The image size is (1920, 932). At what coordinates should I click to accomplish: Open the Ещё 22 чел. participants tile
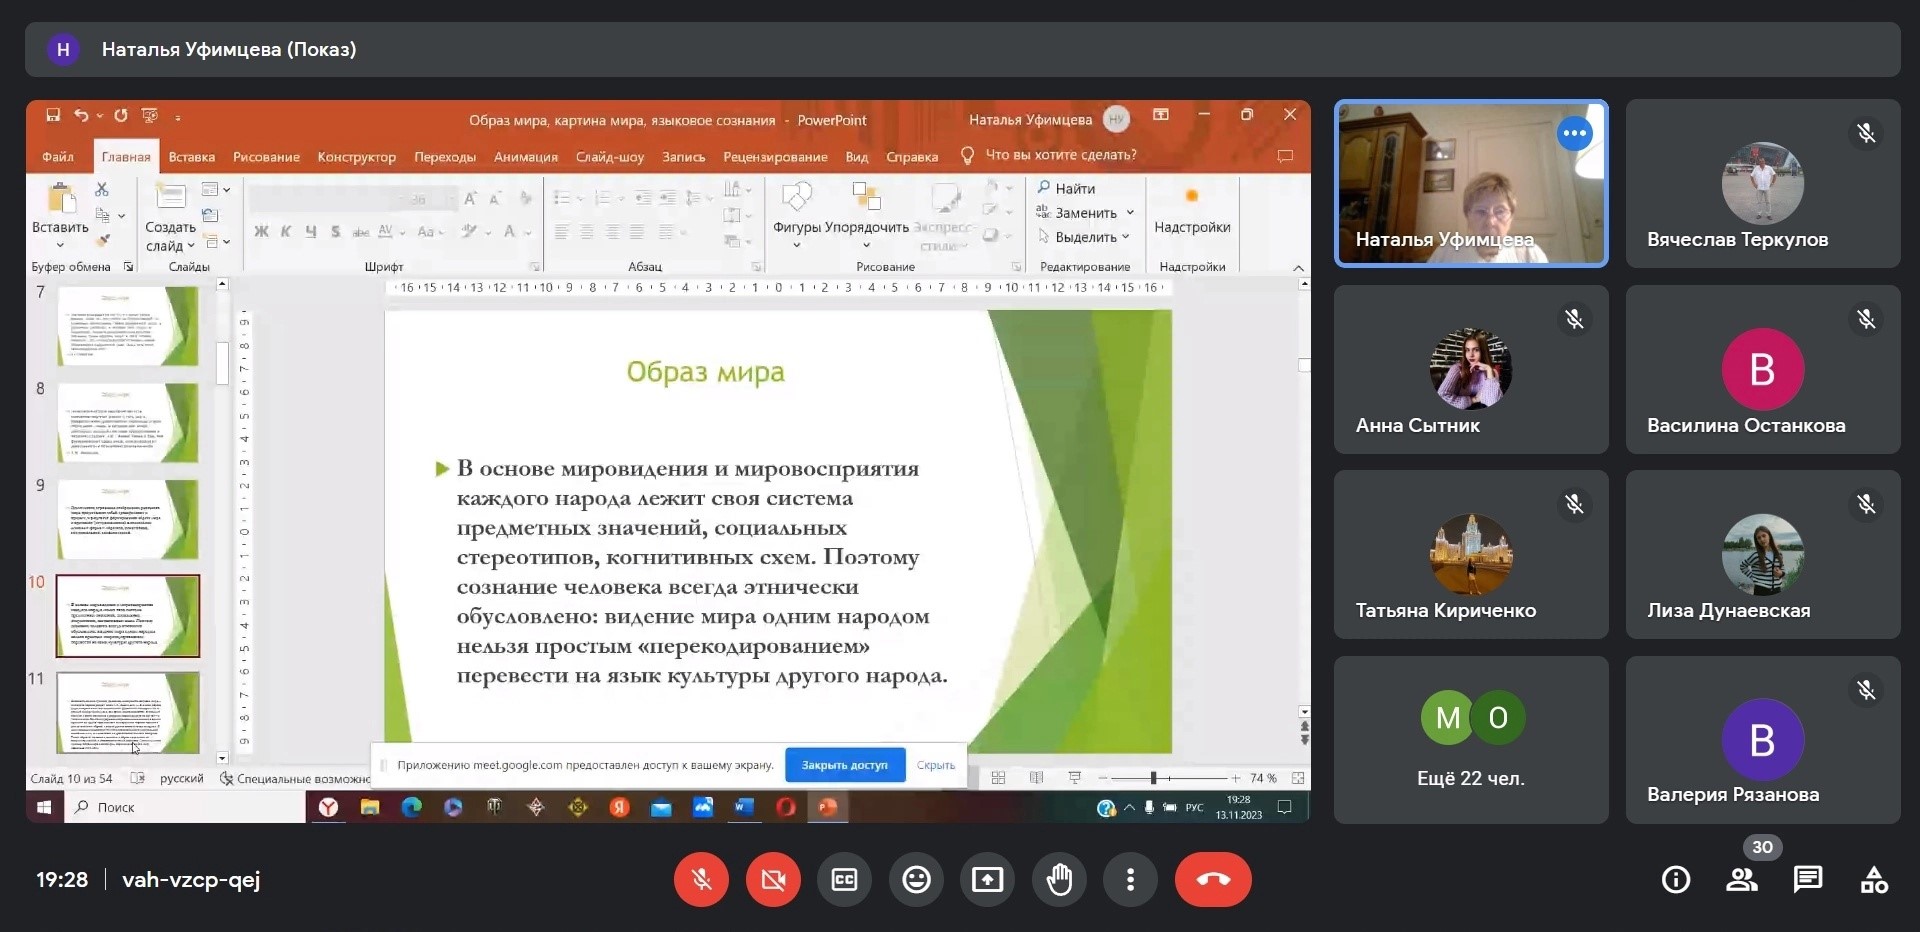(1471, 740)
